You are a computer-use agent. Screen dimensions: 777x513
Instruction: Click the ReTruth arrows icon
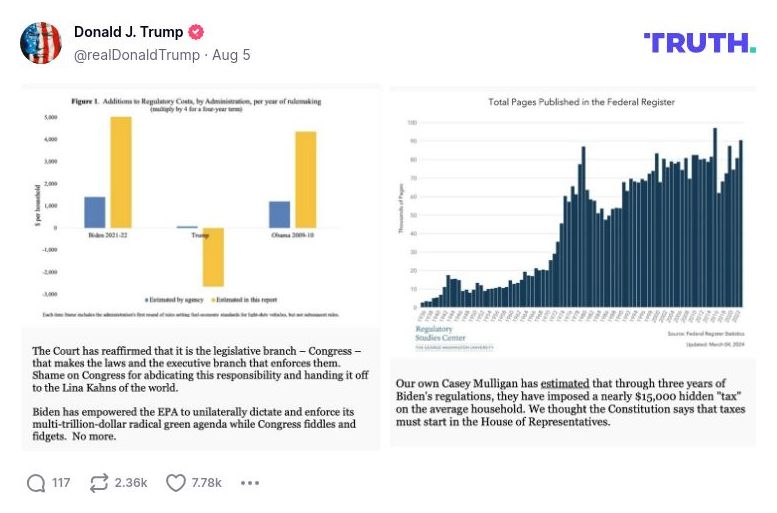[99, 483]
